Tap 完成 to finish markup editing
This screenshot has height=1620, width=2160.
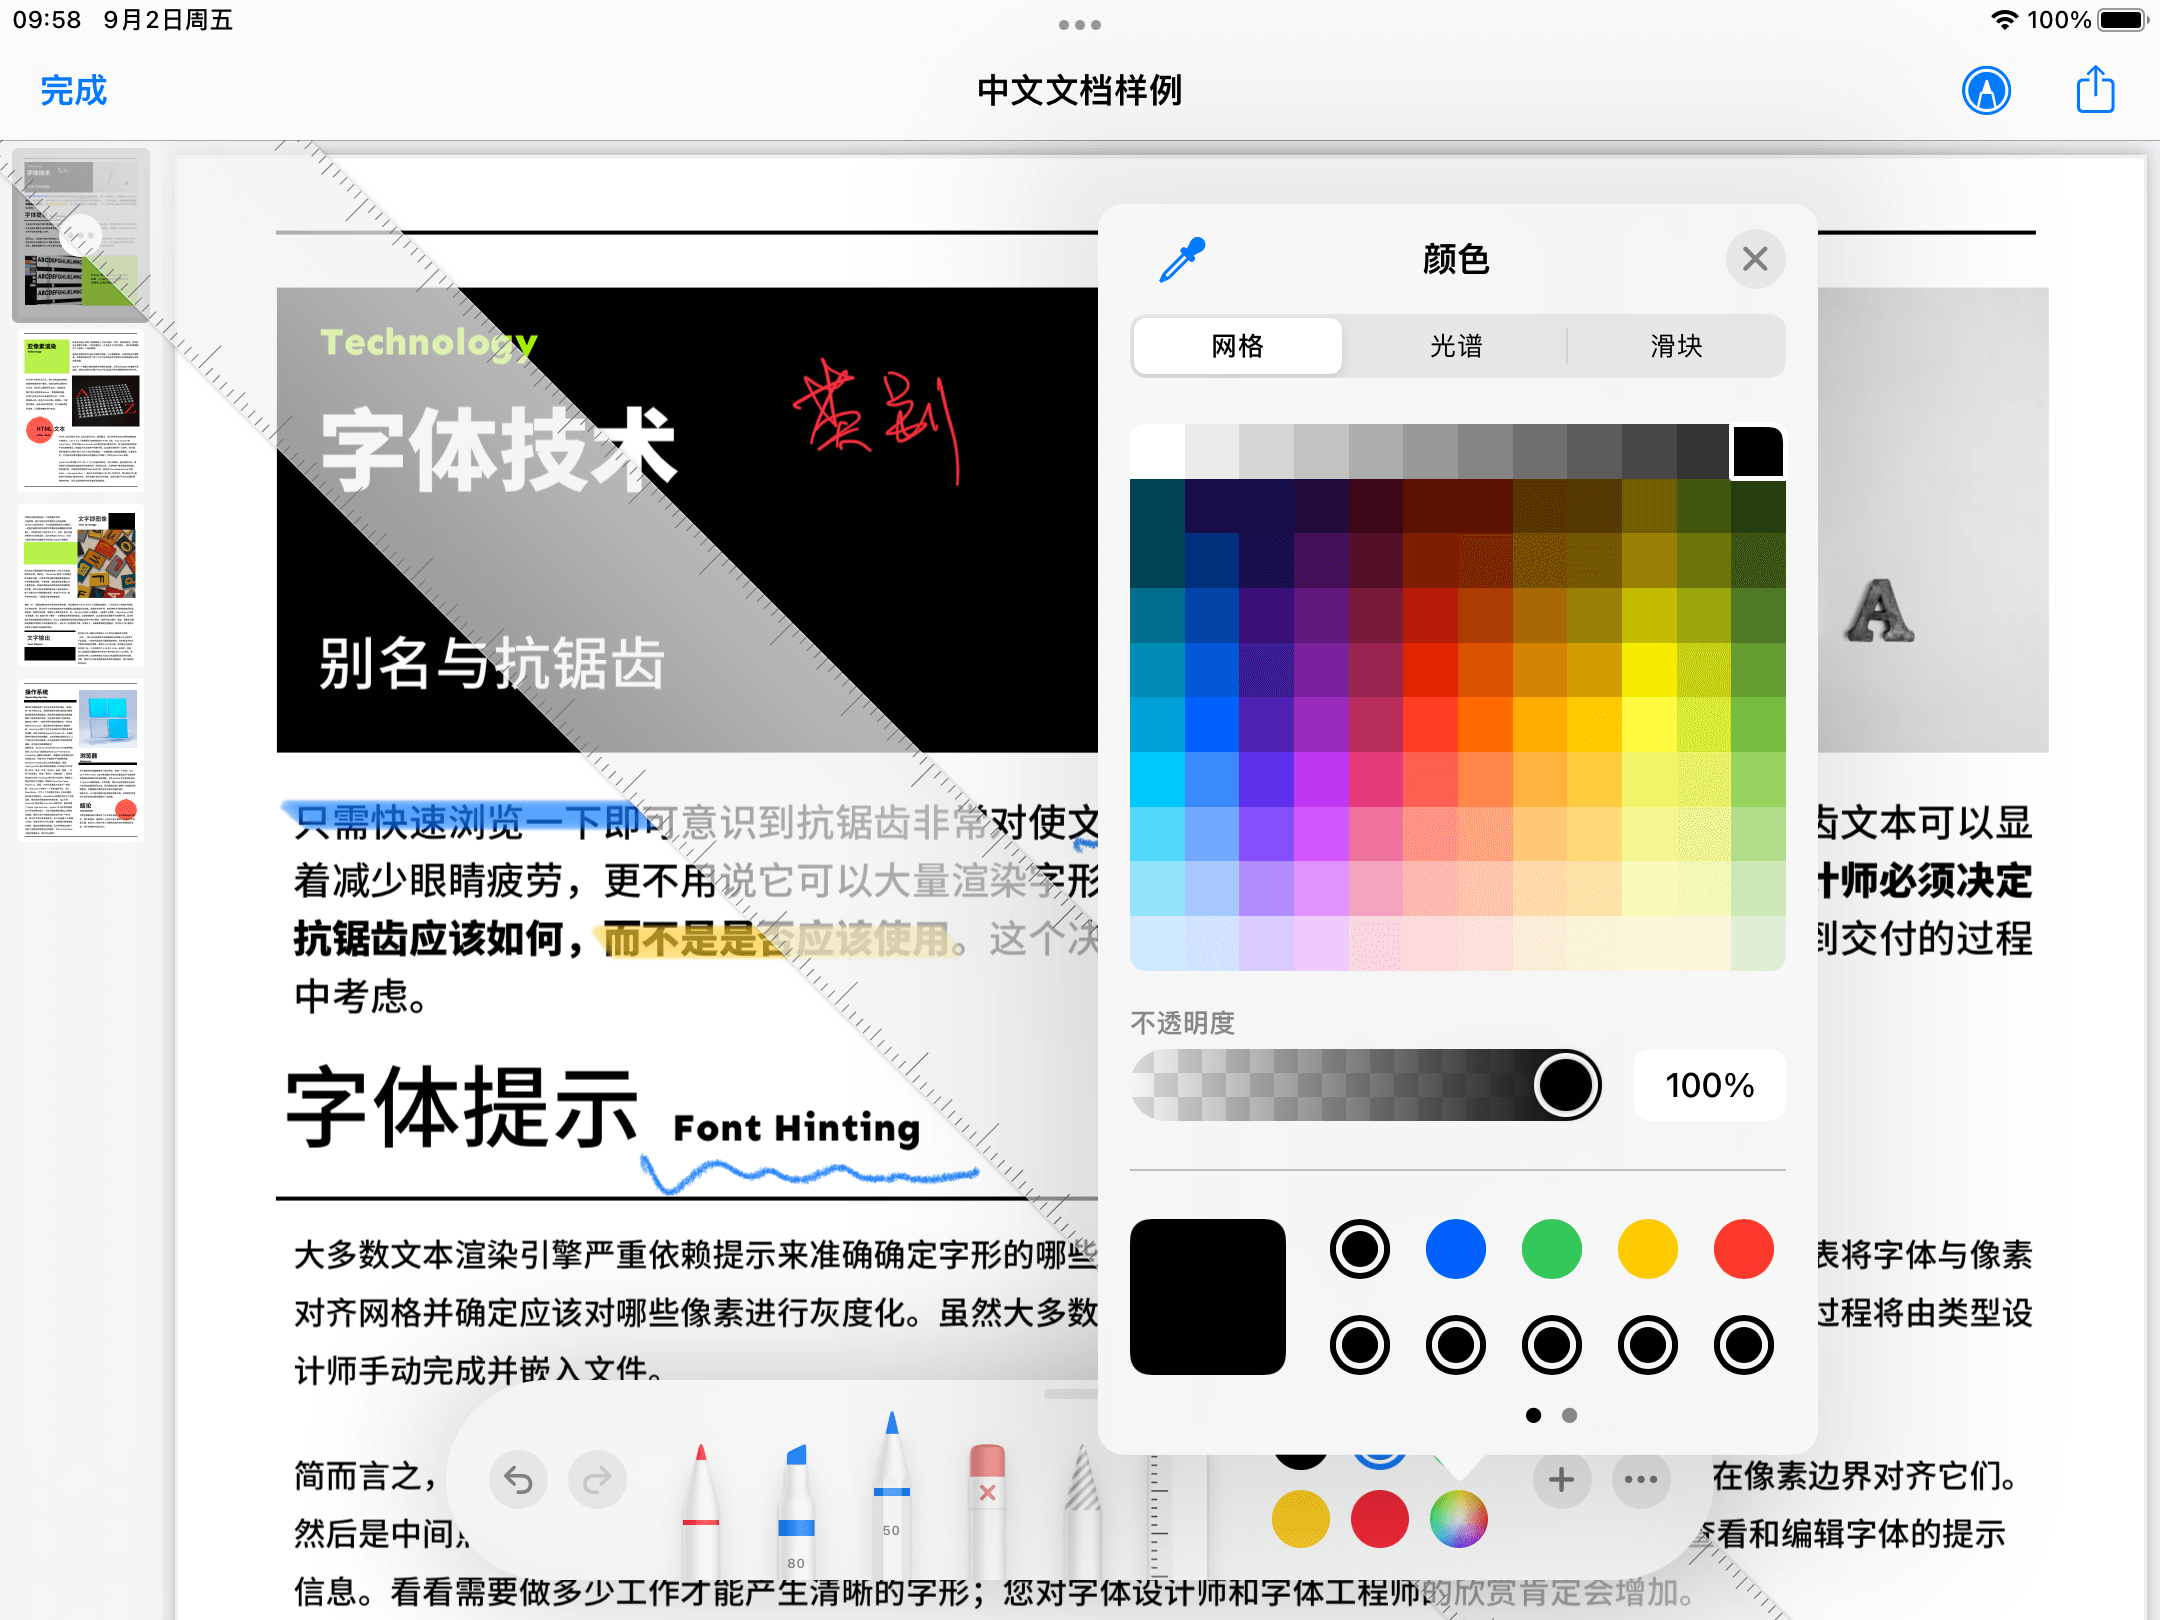pos(71,92)
